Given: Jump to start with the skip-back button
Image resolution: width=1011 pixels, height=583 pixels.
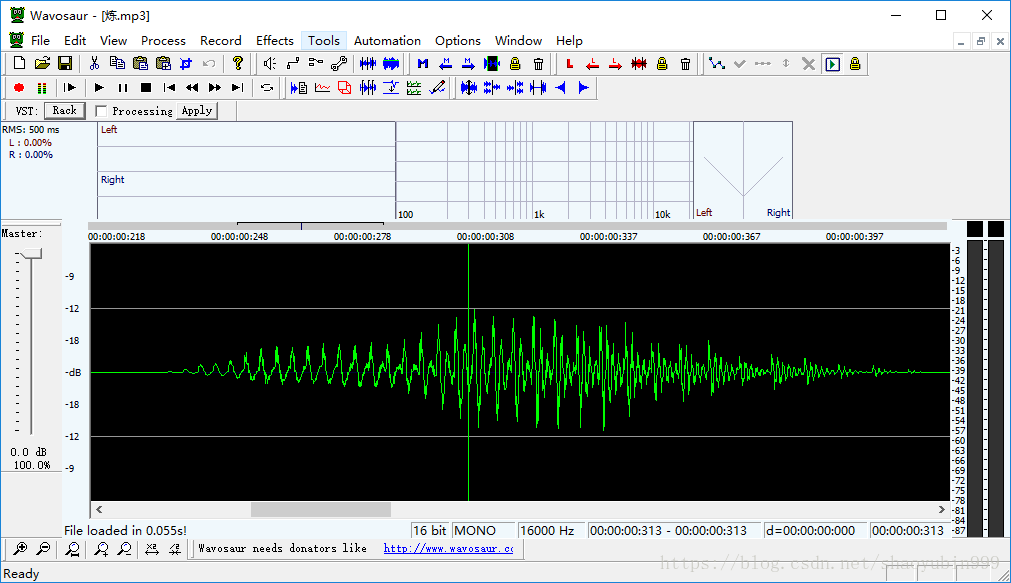Looking at the screenshot, I should pos(169,88).
